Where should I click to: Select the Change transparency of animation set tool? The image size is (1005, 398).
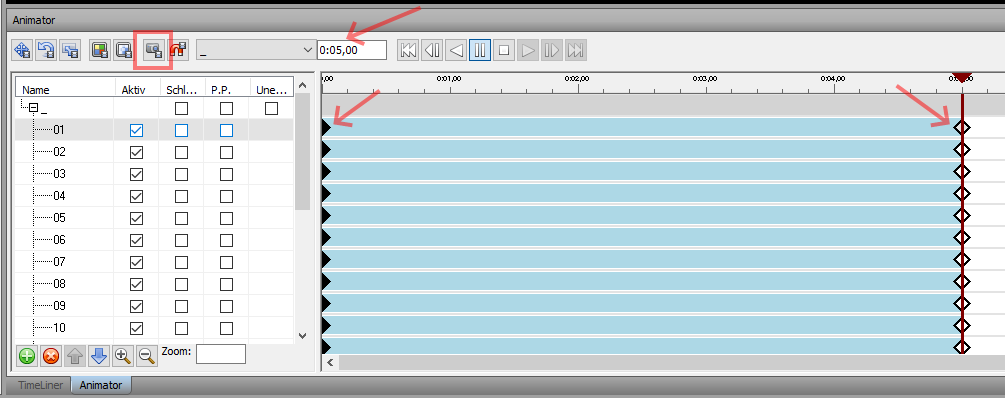(x=123, y=50)
